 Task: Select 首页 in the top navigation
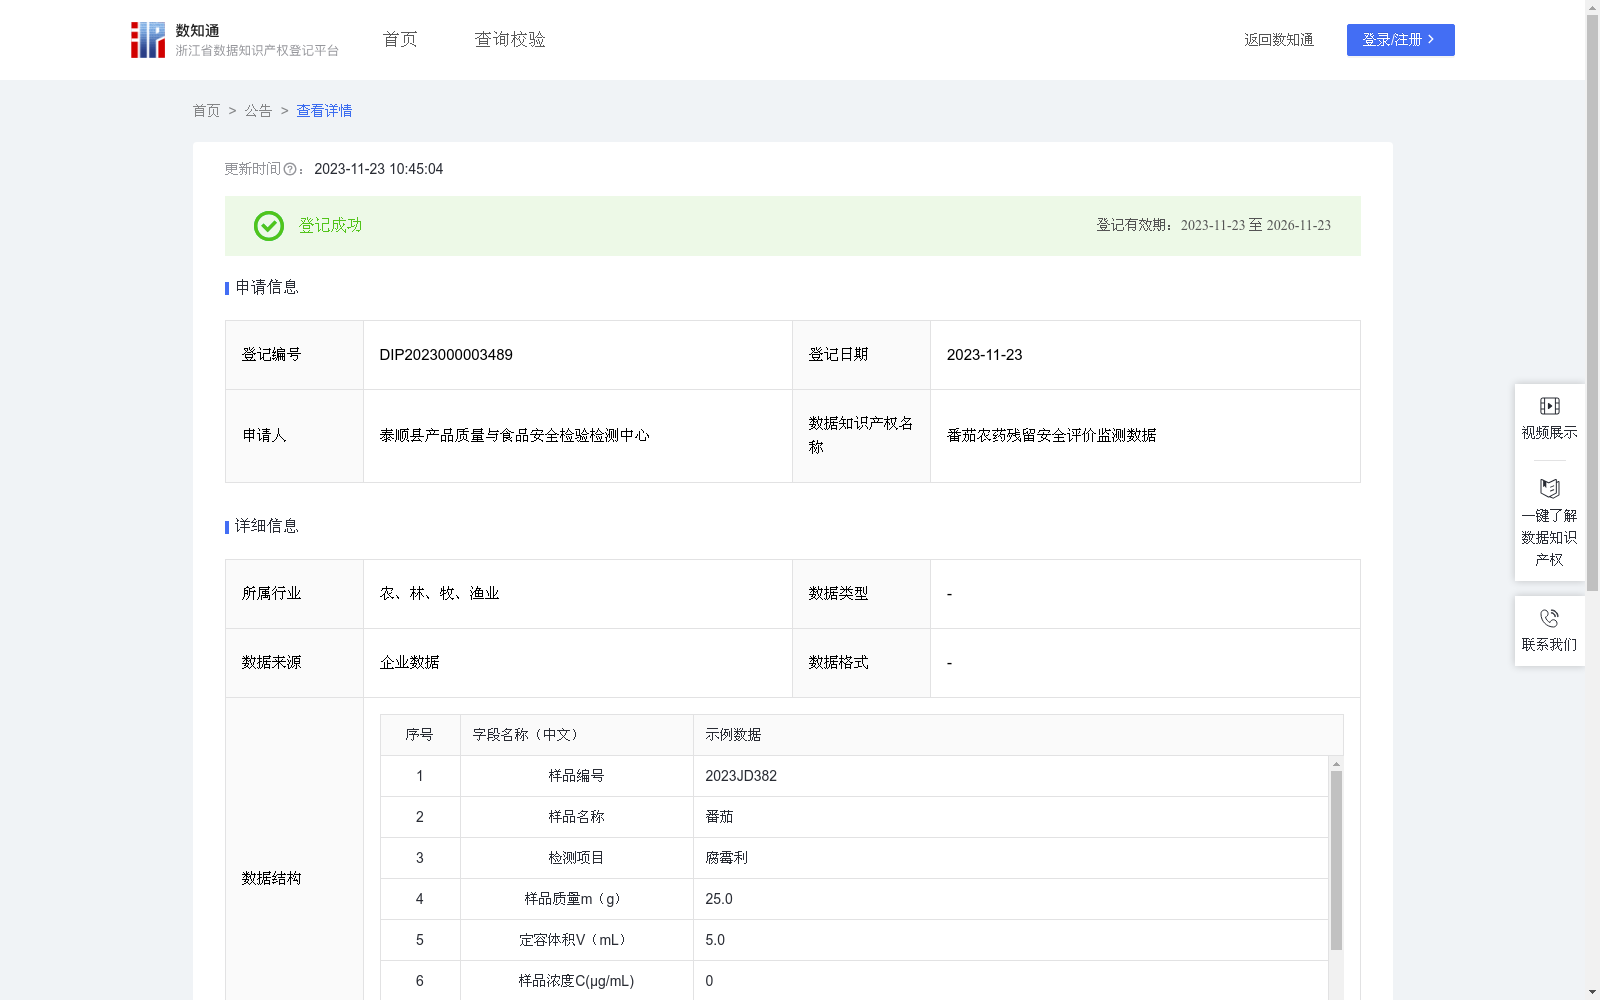click(398, 39)
